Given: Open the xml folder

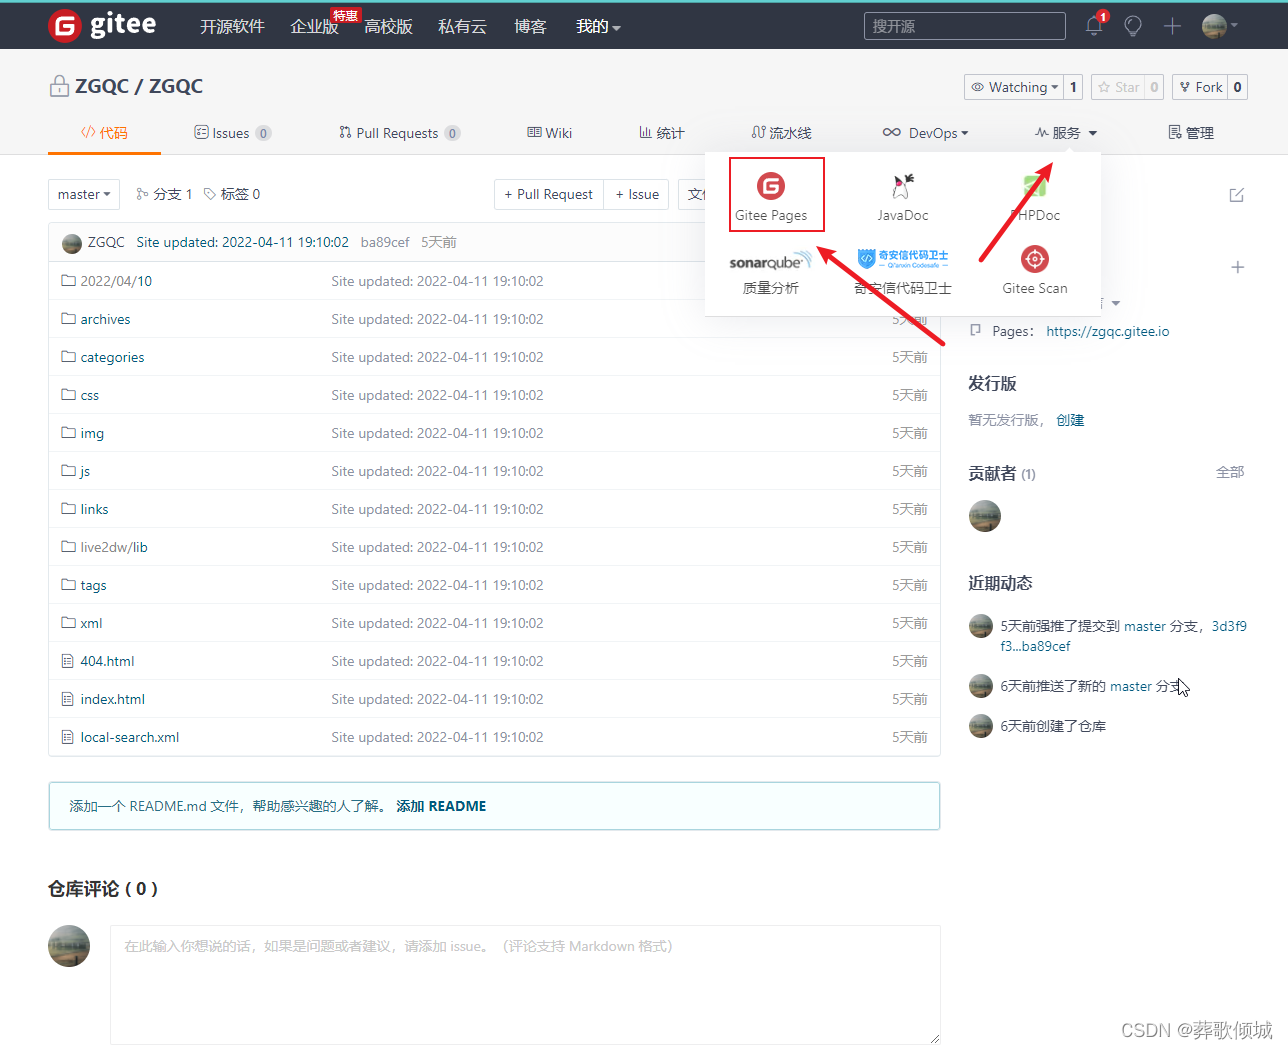Looking at the screenshot, I should tap(91, 623).
